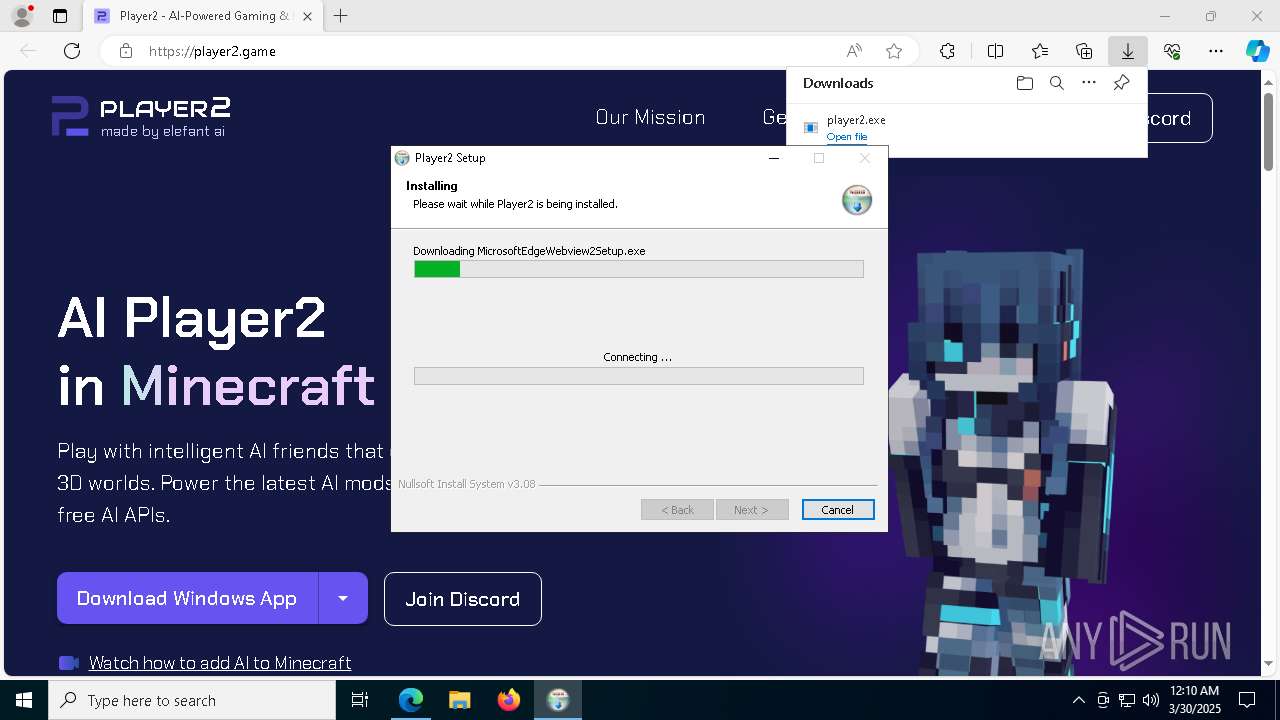Screen dimensions: 1280x720
Task: Open the Copilot sidebar icon
Action: click(x=1257, y=51)
